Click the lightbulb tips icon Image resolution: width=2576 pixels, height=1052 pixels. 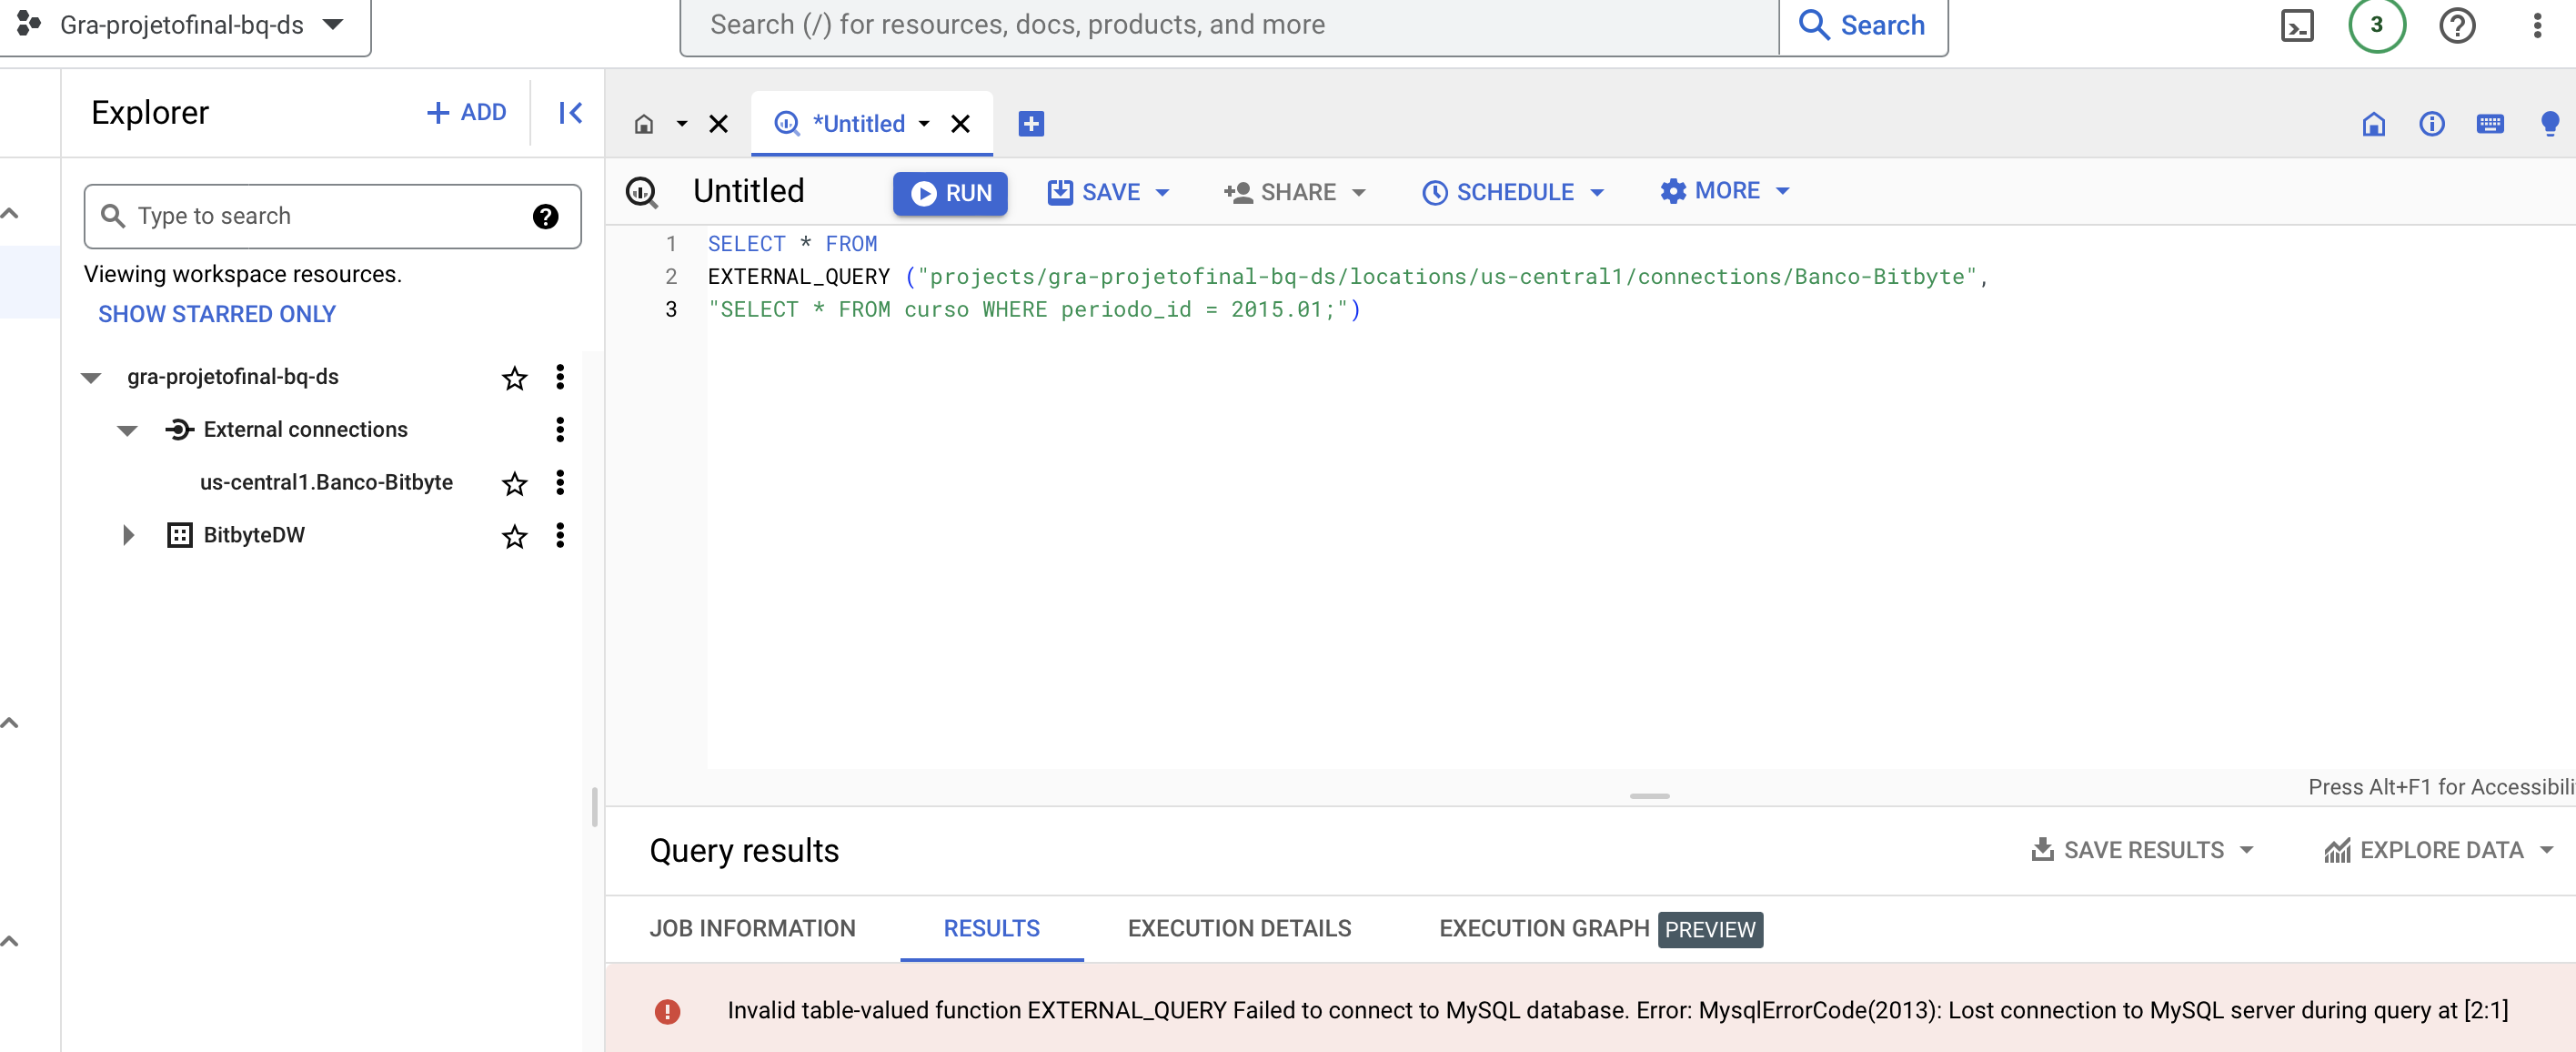pyautogui.click(x=2549, y=124)
